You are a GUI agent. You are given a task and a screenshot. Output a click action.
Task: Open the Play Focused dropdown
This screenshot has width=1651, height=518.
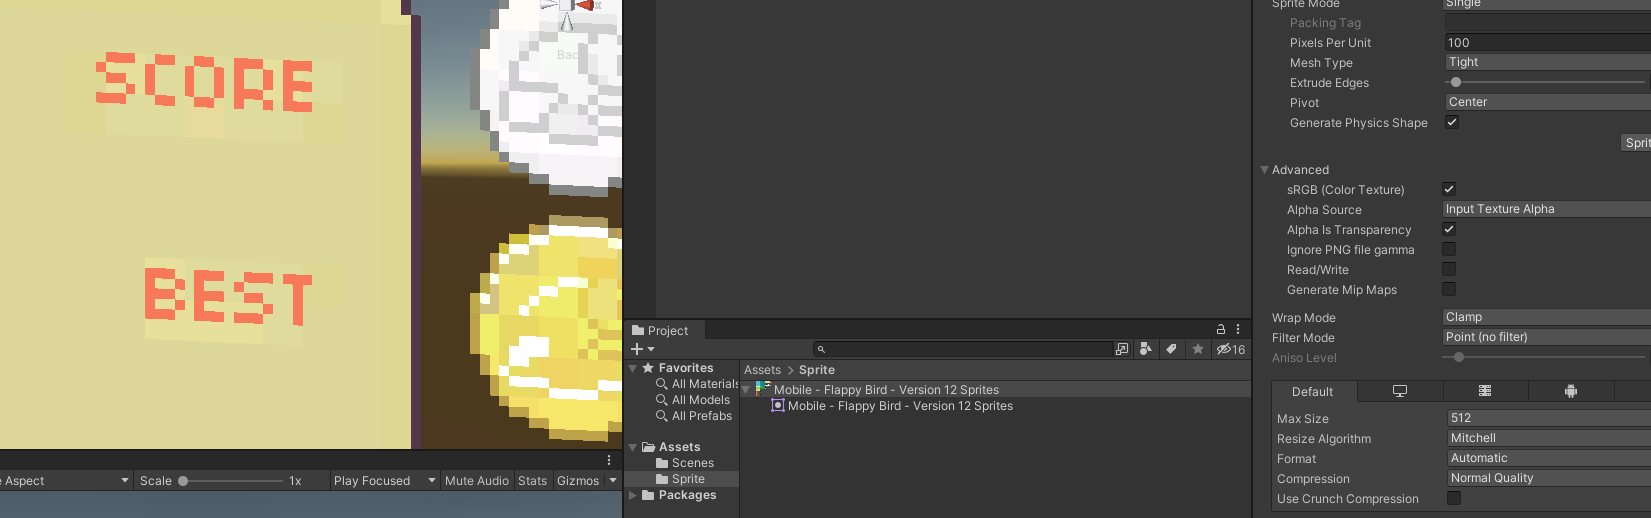[x=385, y=481]
